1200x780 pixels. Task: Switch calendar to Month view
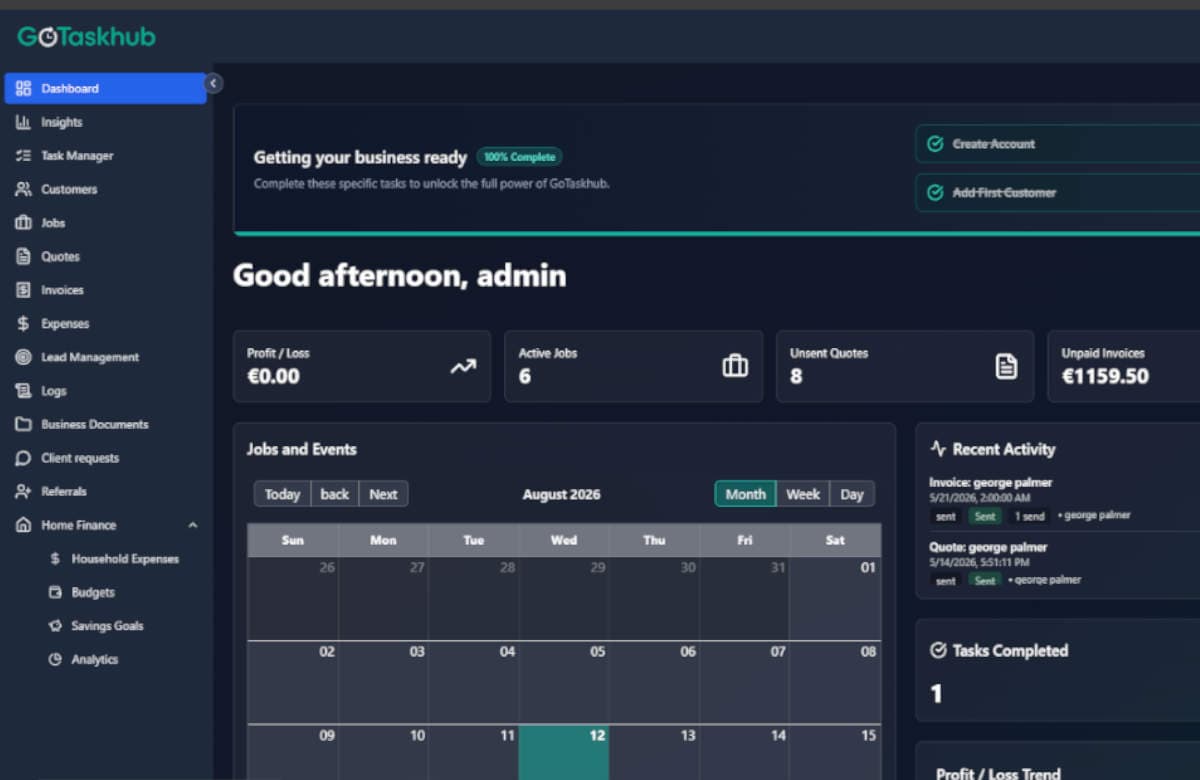point(745,494)
